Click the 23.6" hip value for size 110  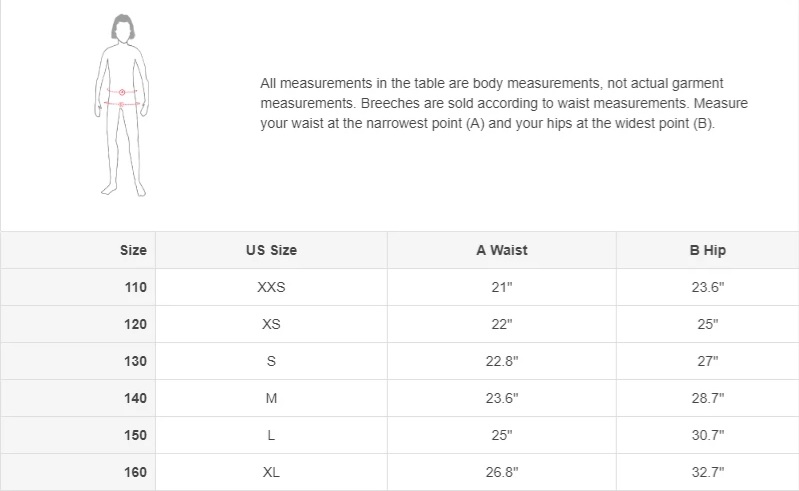tap(708, 287)
